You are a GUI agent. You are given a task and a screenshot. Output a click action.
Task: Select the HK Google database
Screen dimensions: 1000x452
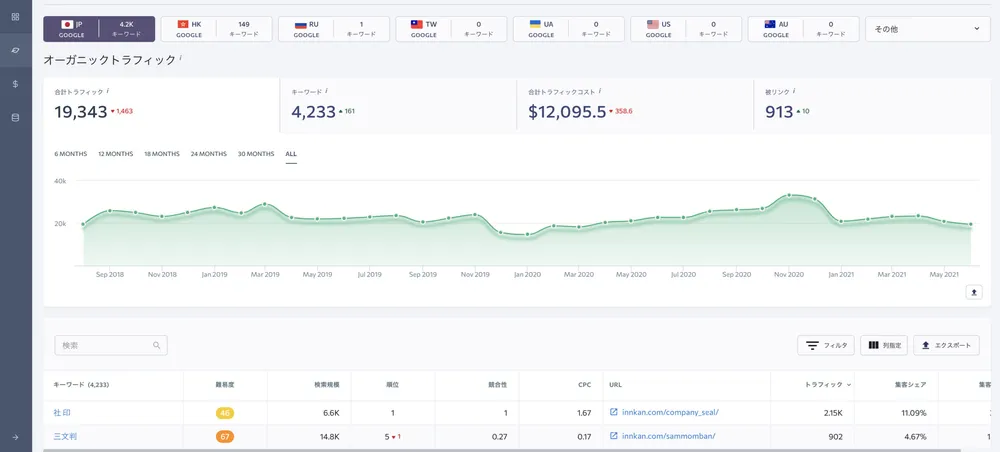pyautogui.click(x=215, y=29)
